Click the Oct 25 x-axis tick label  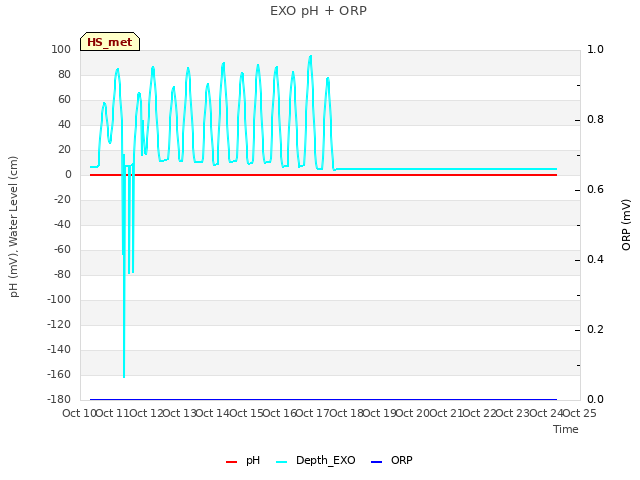[579, 413]
